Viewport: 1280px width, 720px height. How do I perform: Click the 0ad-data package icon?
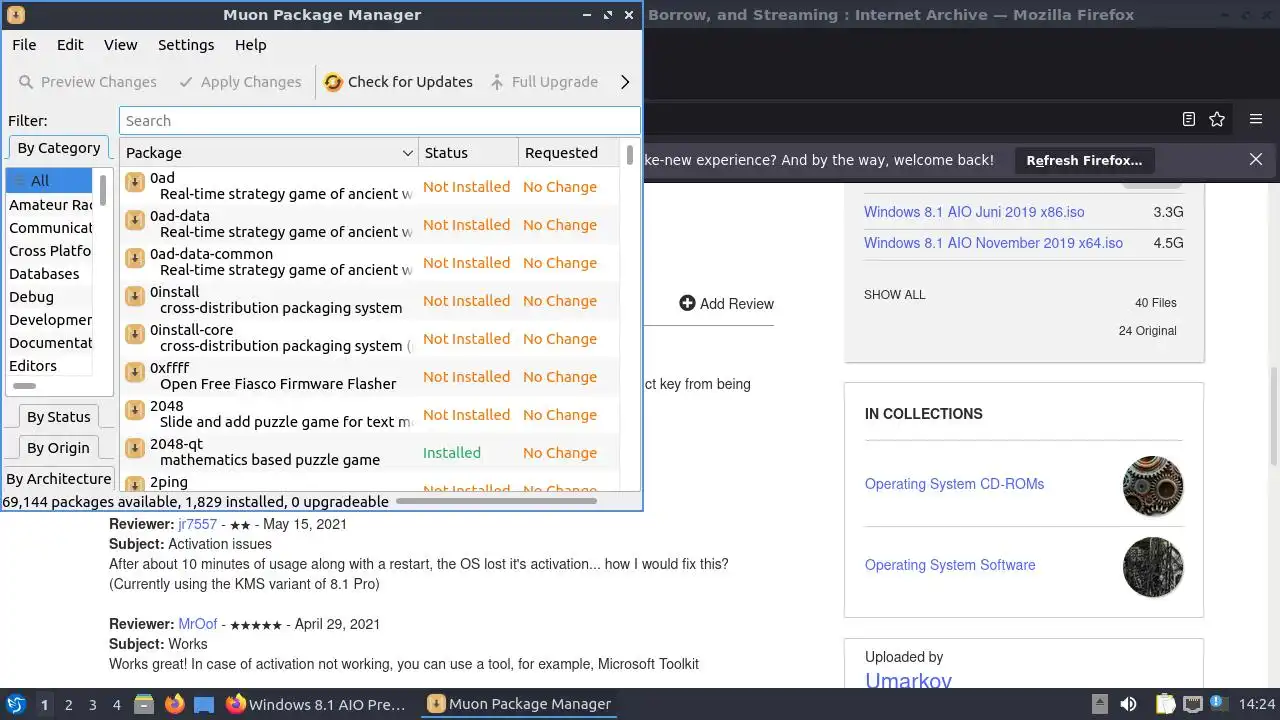coord(135,220)
